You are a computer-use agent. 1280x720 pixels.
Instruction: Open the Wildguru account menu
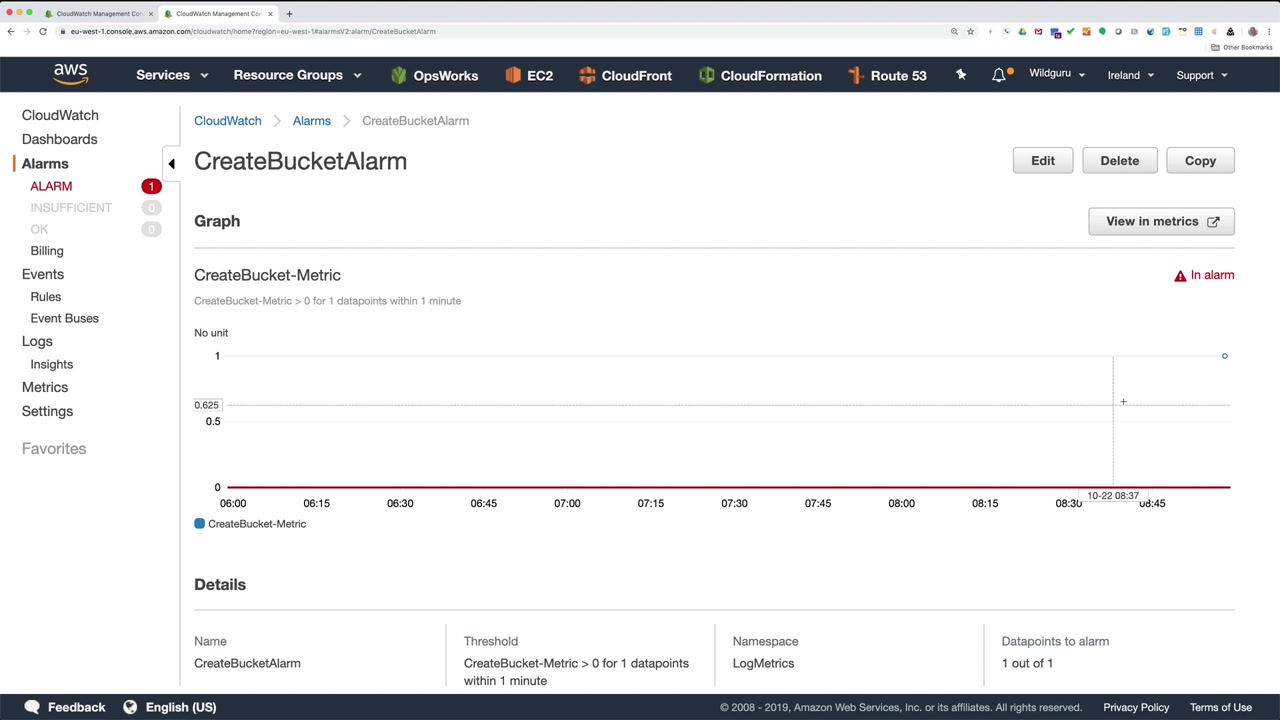click(x=1057, y=74)
